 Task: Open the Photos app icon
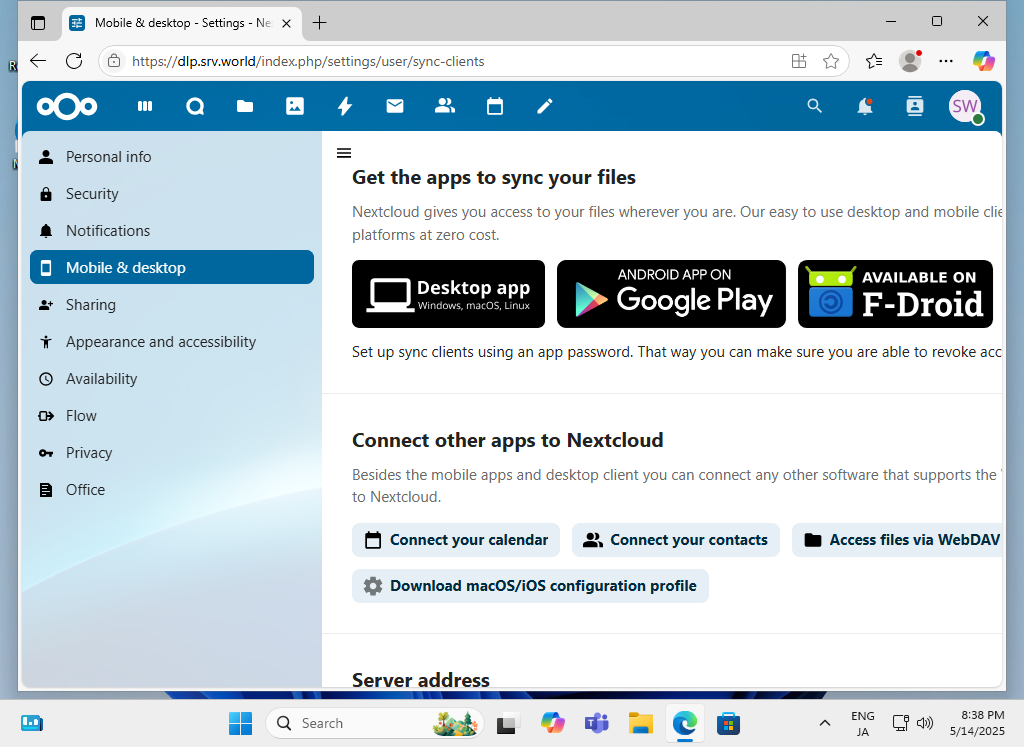click(x=295, y=106)
